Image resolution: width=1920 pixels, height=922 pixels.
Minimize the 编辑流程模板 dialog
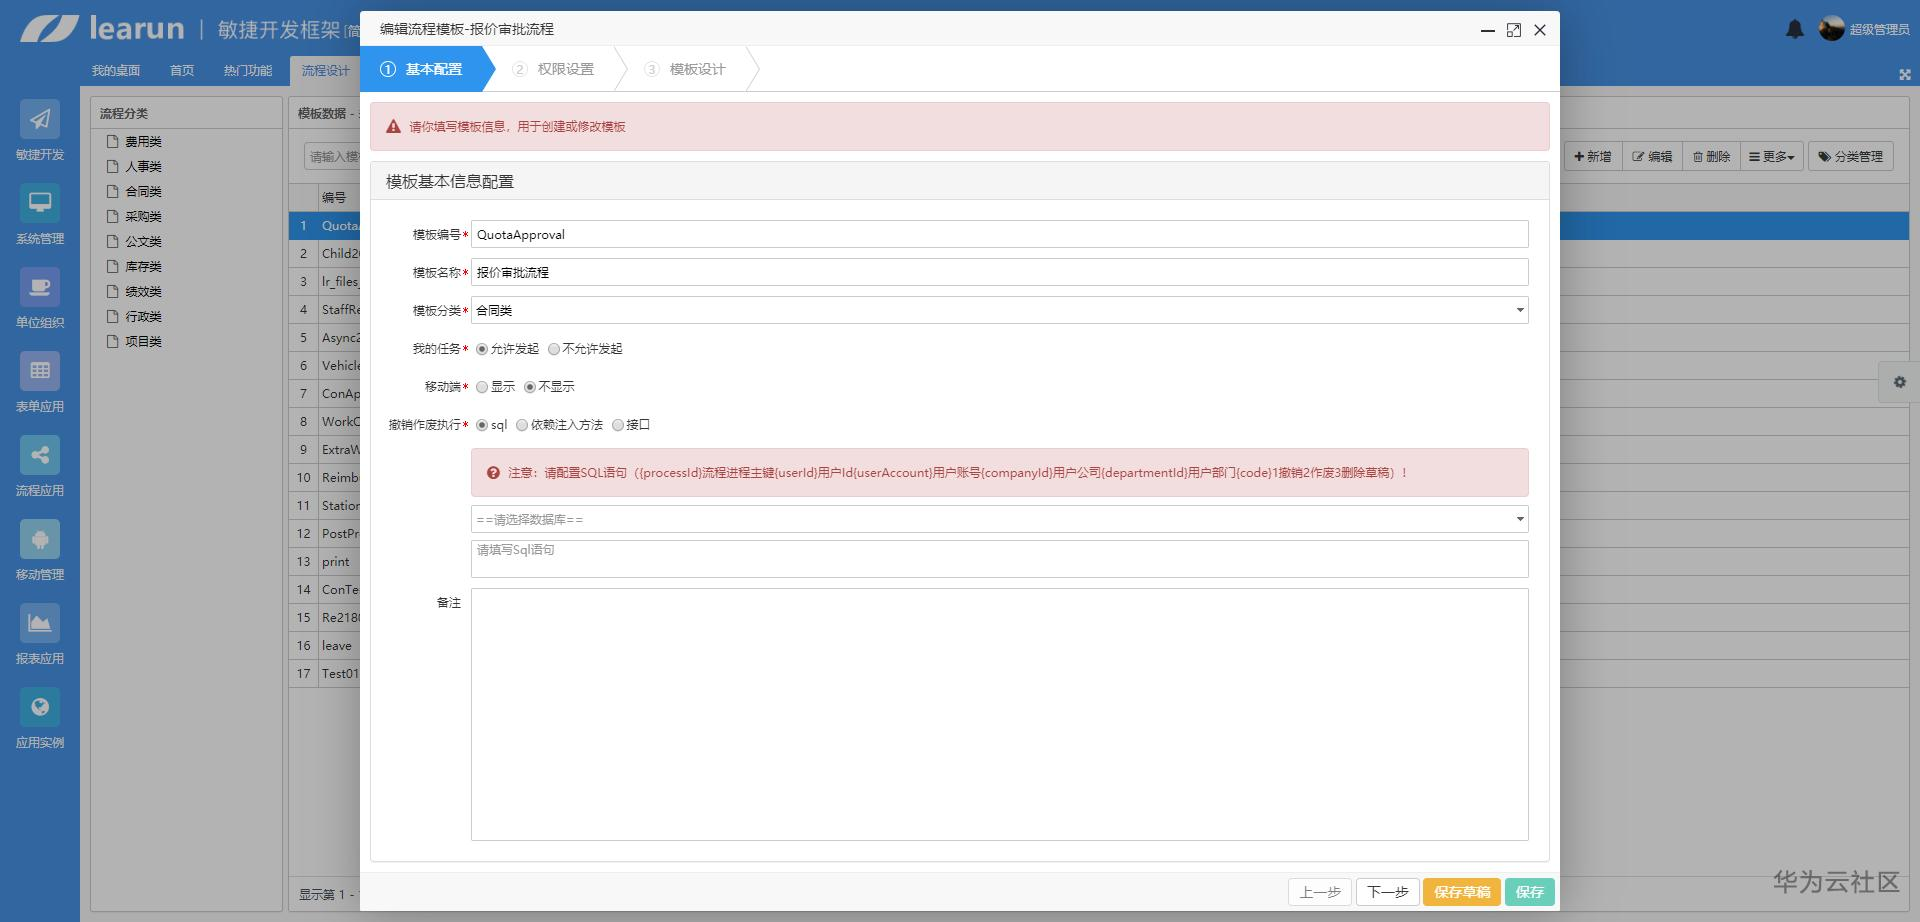(x=1488, y=30)
